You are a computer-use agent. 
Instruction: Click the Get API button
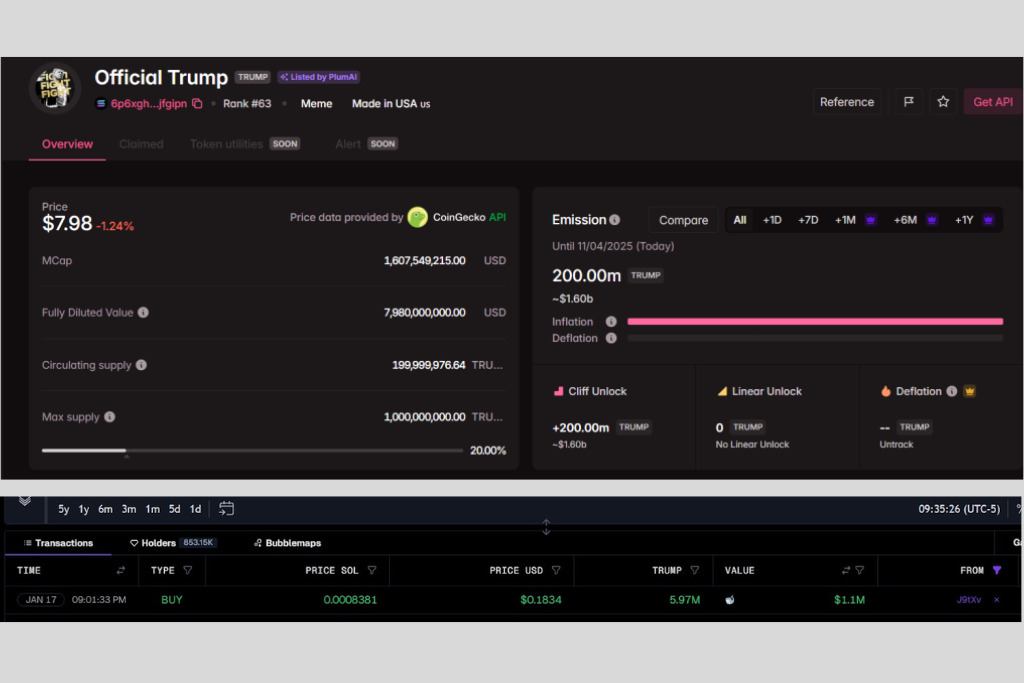click(993, 101)
